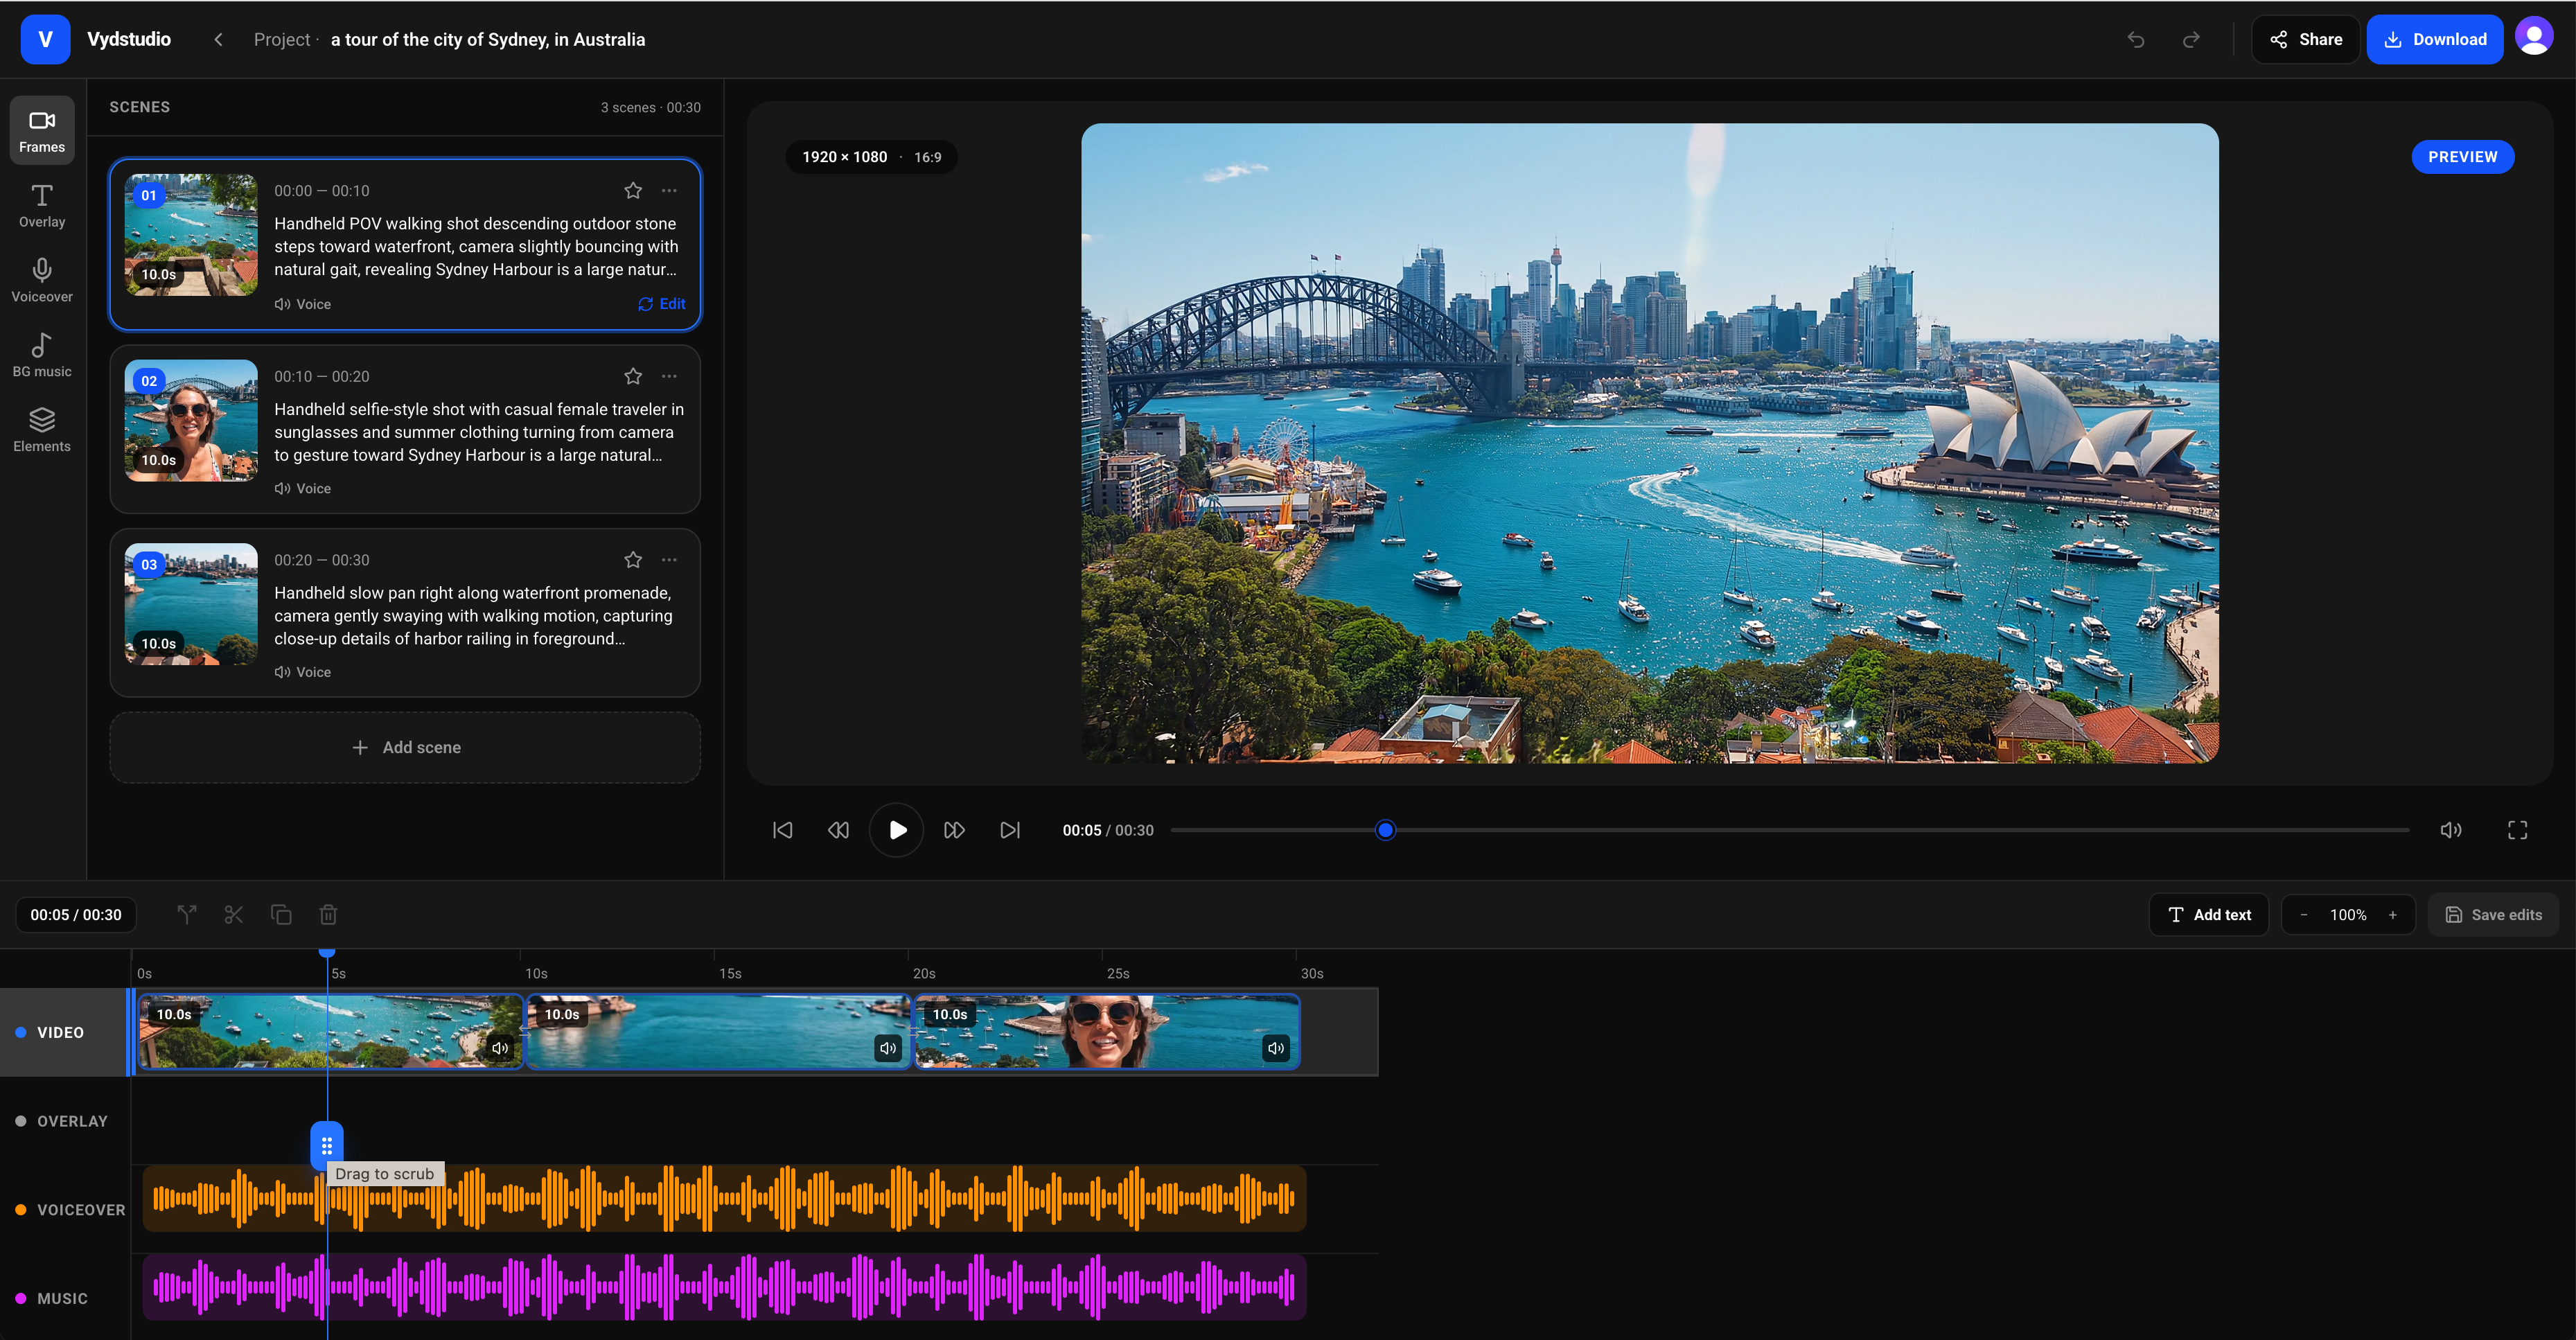
Task: Rewind playback
Action: 839,830
